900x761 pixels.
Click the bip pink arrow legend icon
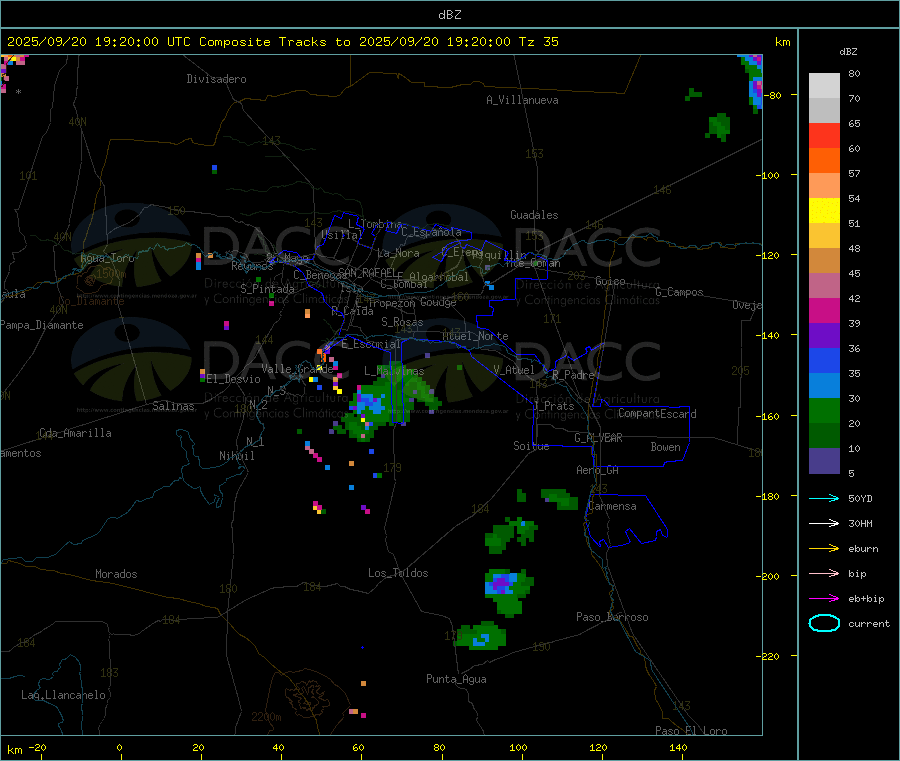tap(824, 573)
